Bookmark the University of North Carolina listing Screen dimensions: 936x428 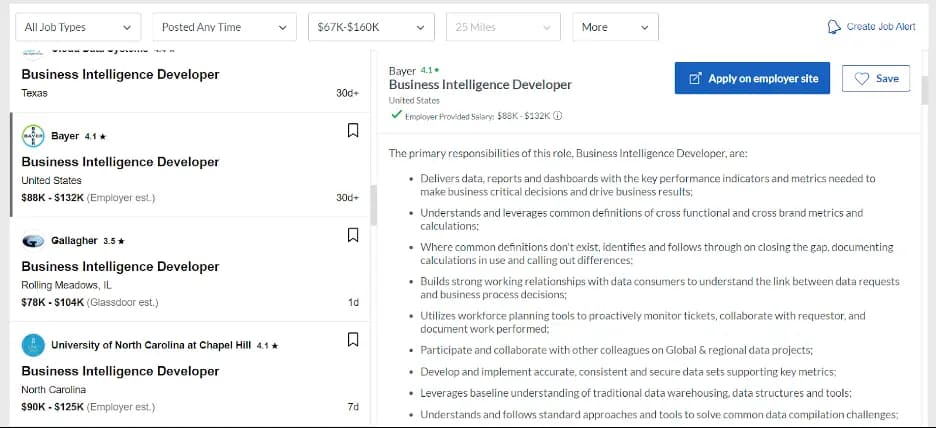pyautogui.click(x=353, y=340)
